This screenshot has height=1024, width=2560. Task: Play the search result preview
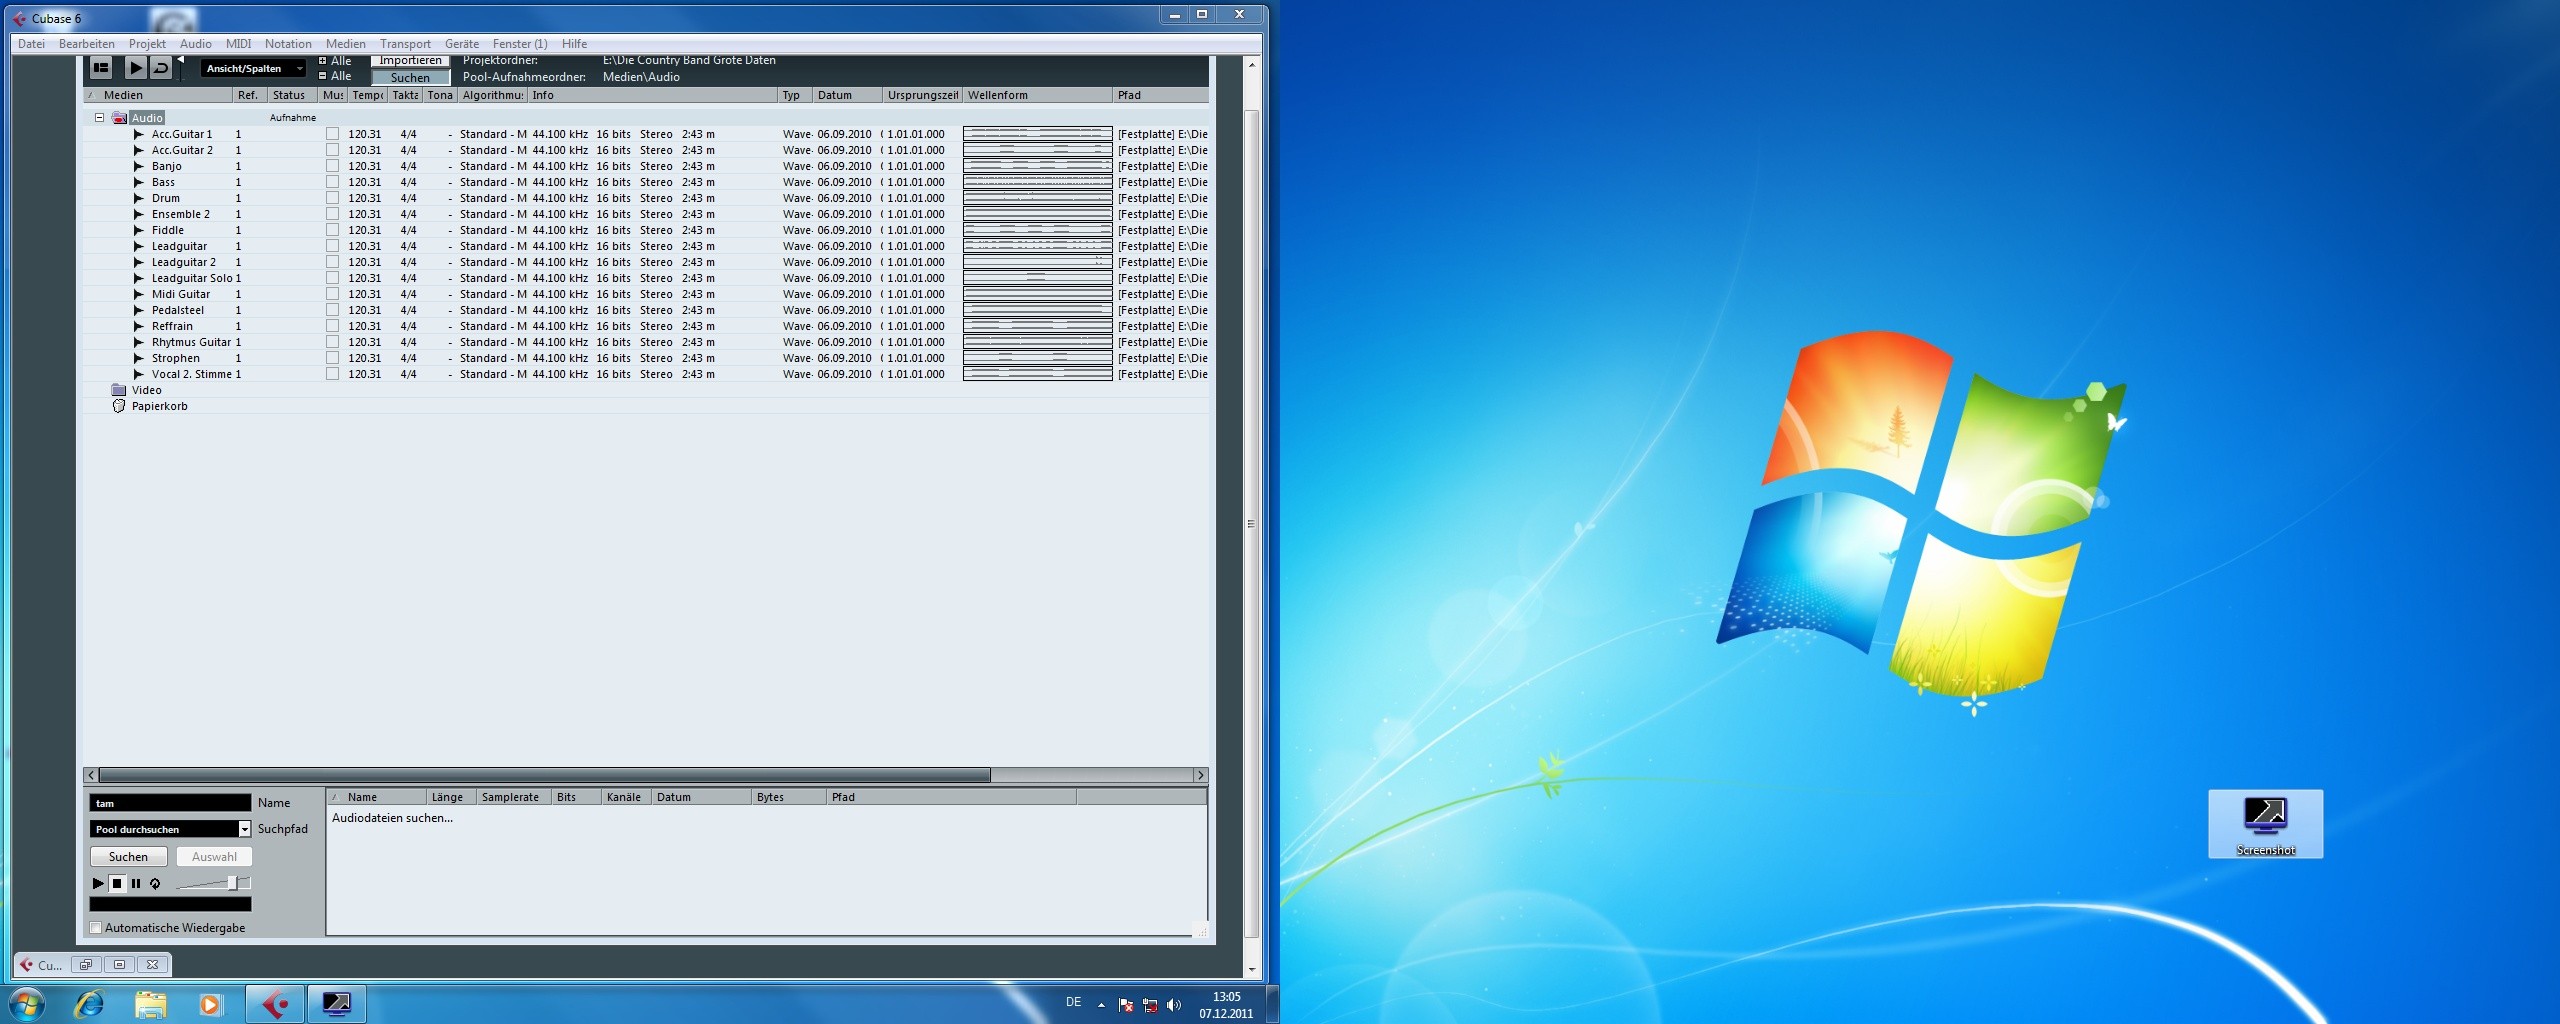pyautogui.click(x=98, y=884)
